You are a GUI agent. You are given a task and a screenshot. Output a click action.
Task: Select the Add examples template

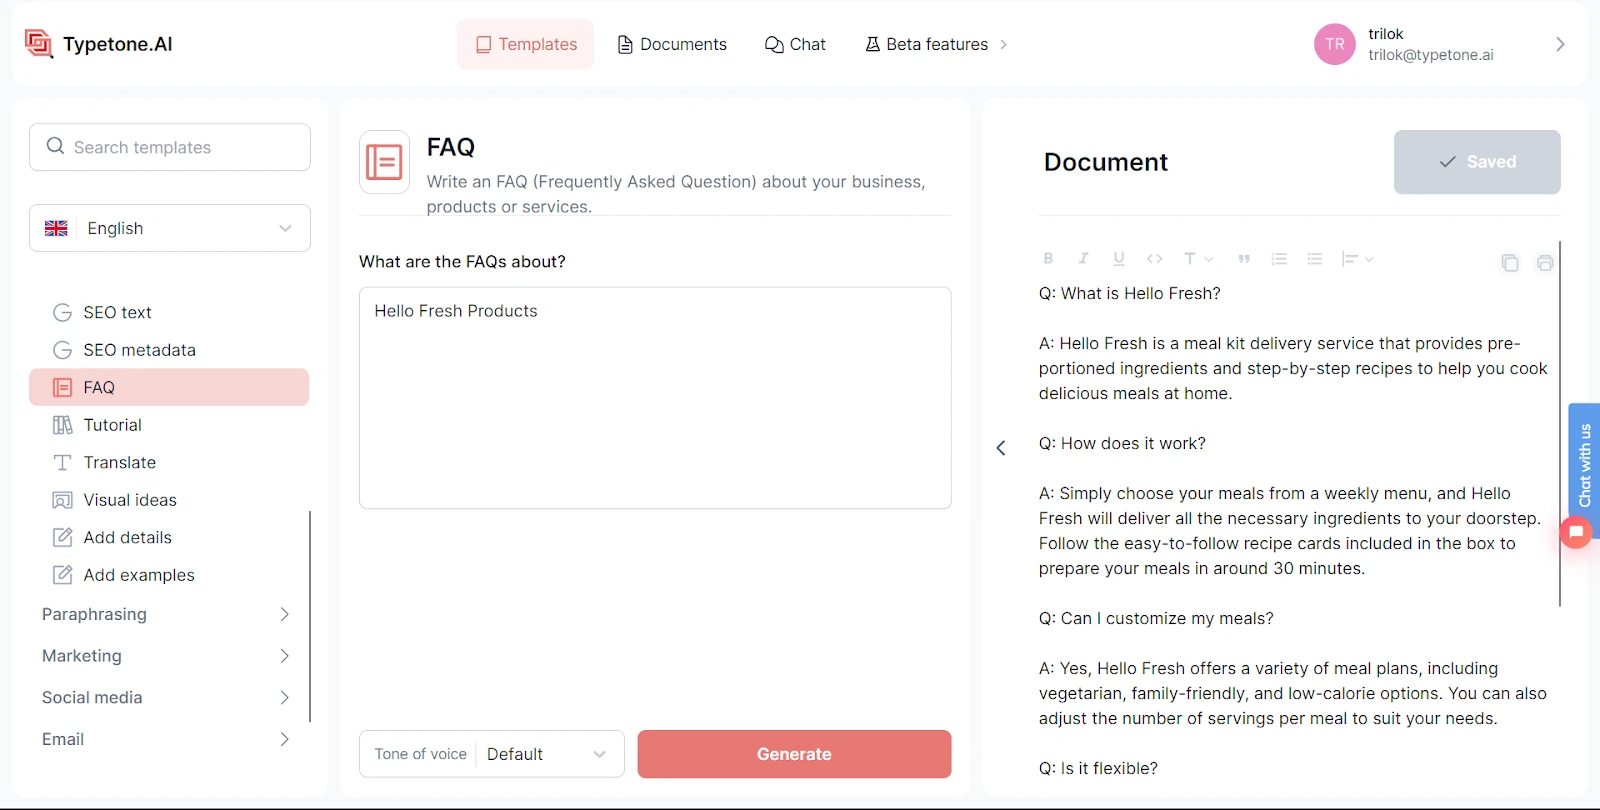(x=169, y=575)
